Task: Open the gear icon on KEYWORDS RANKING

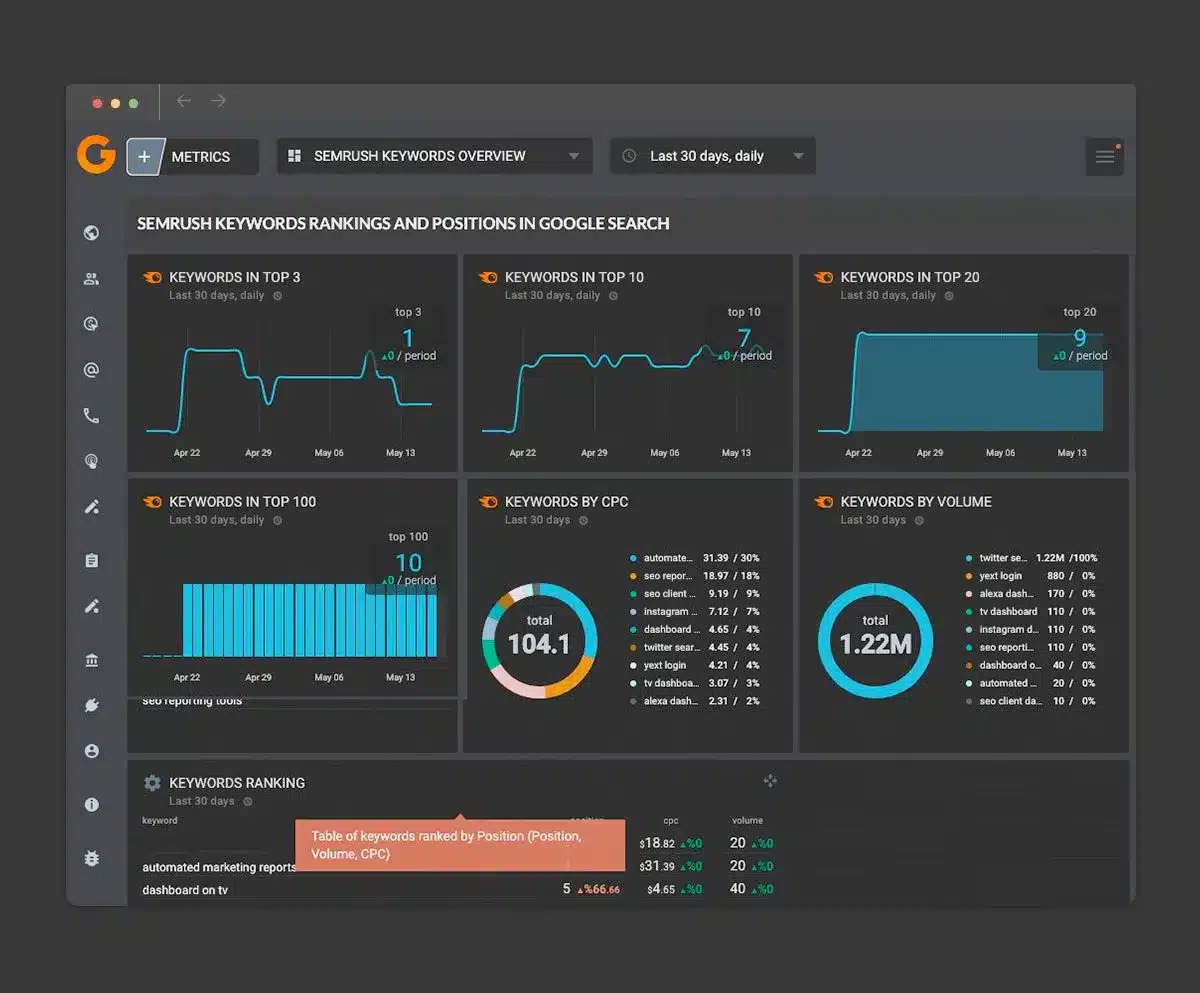Action: coord(152,783)
